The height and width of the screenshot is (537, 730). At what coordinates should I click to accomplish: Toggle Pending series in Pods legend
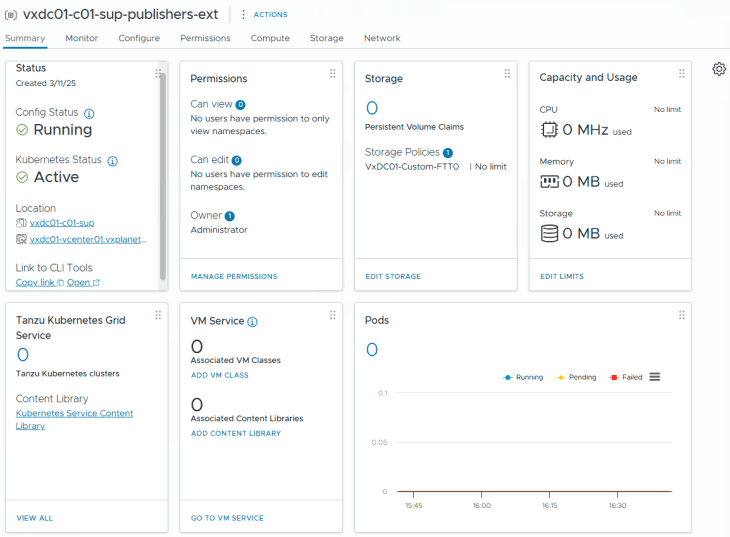pyautogui.click(x=576, y=377)
